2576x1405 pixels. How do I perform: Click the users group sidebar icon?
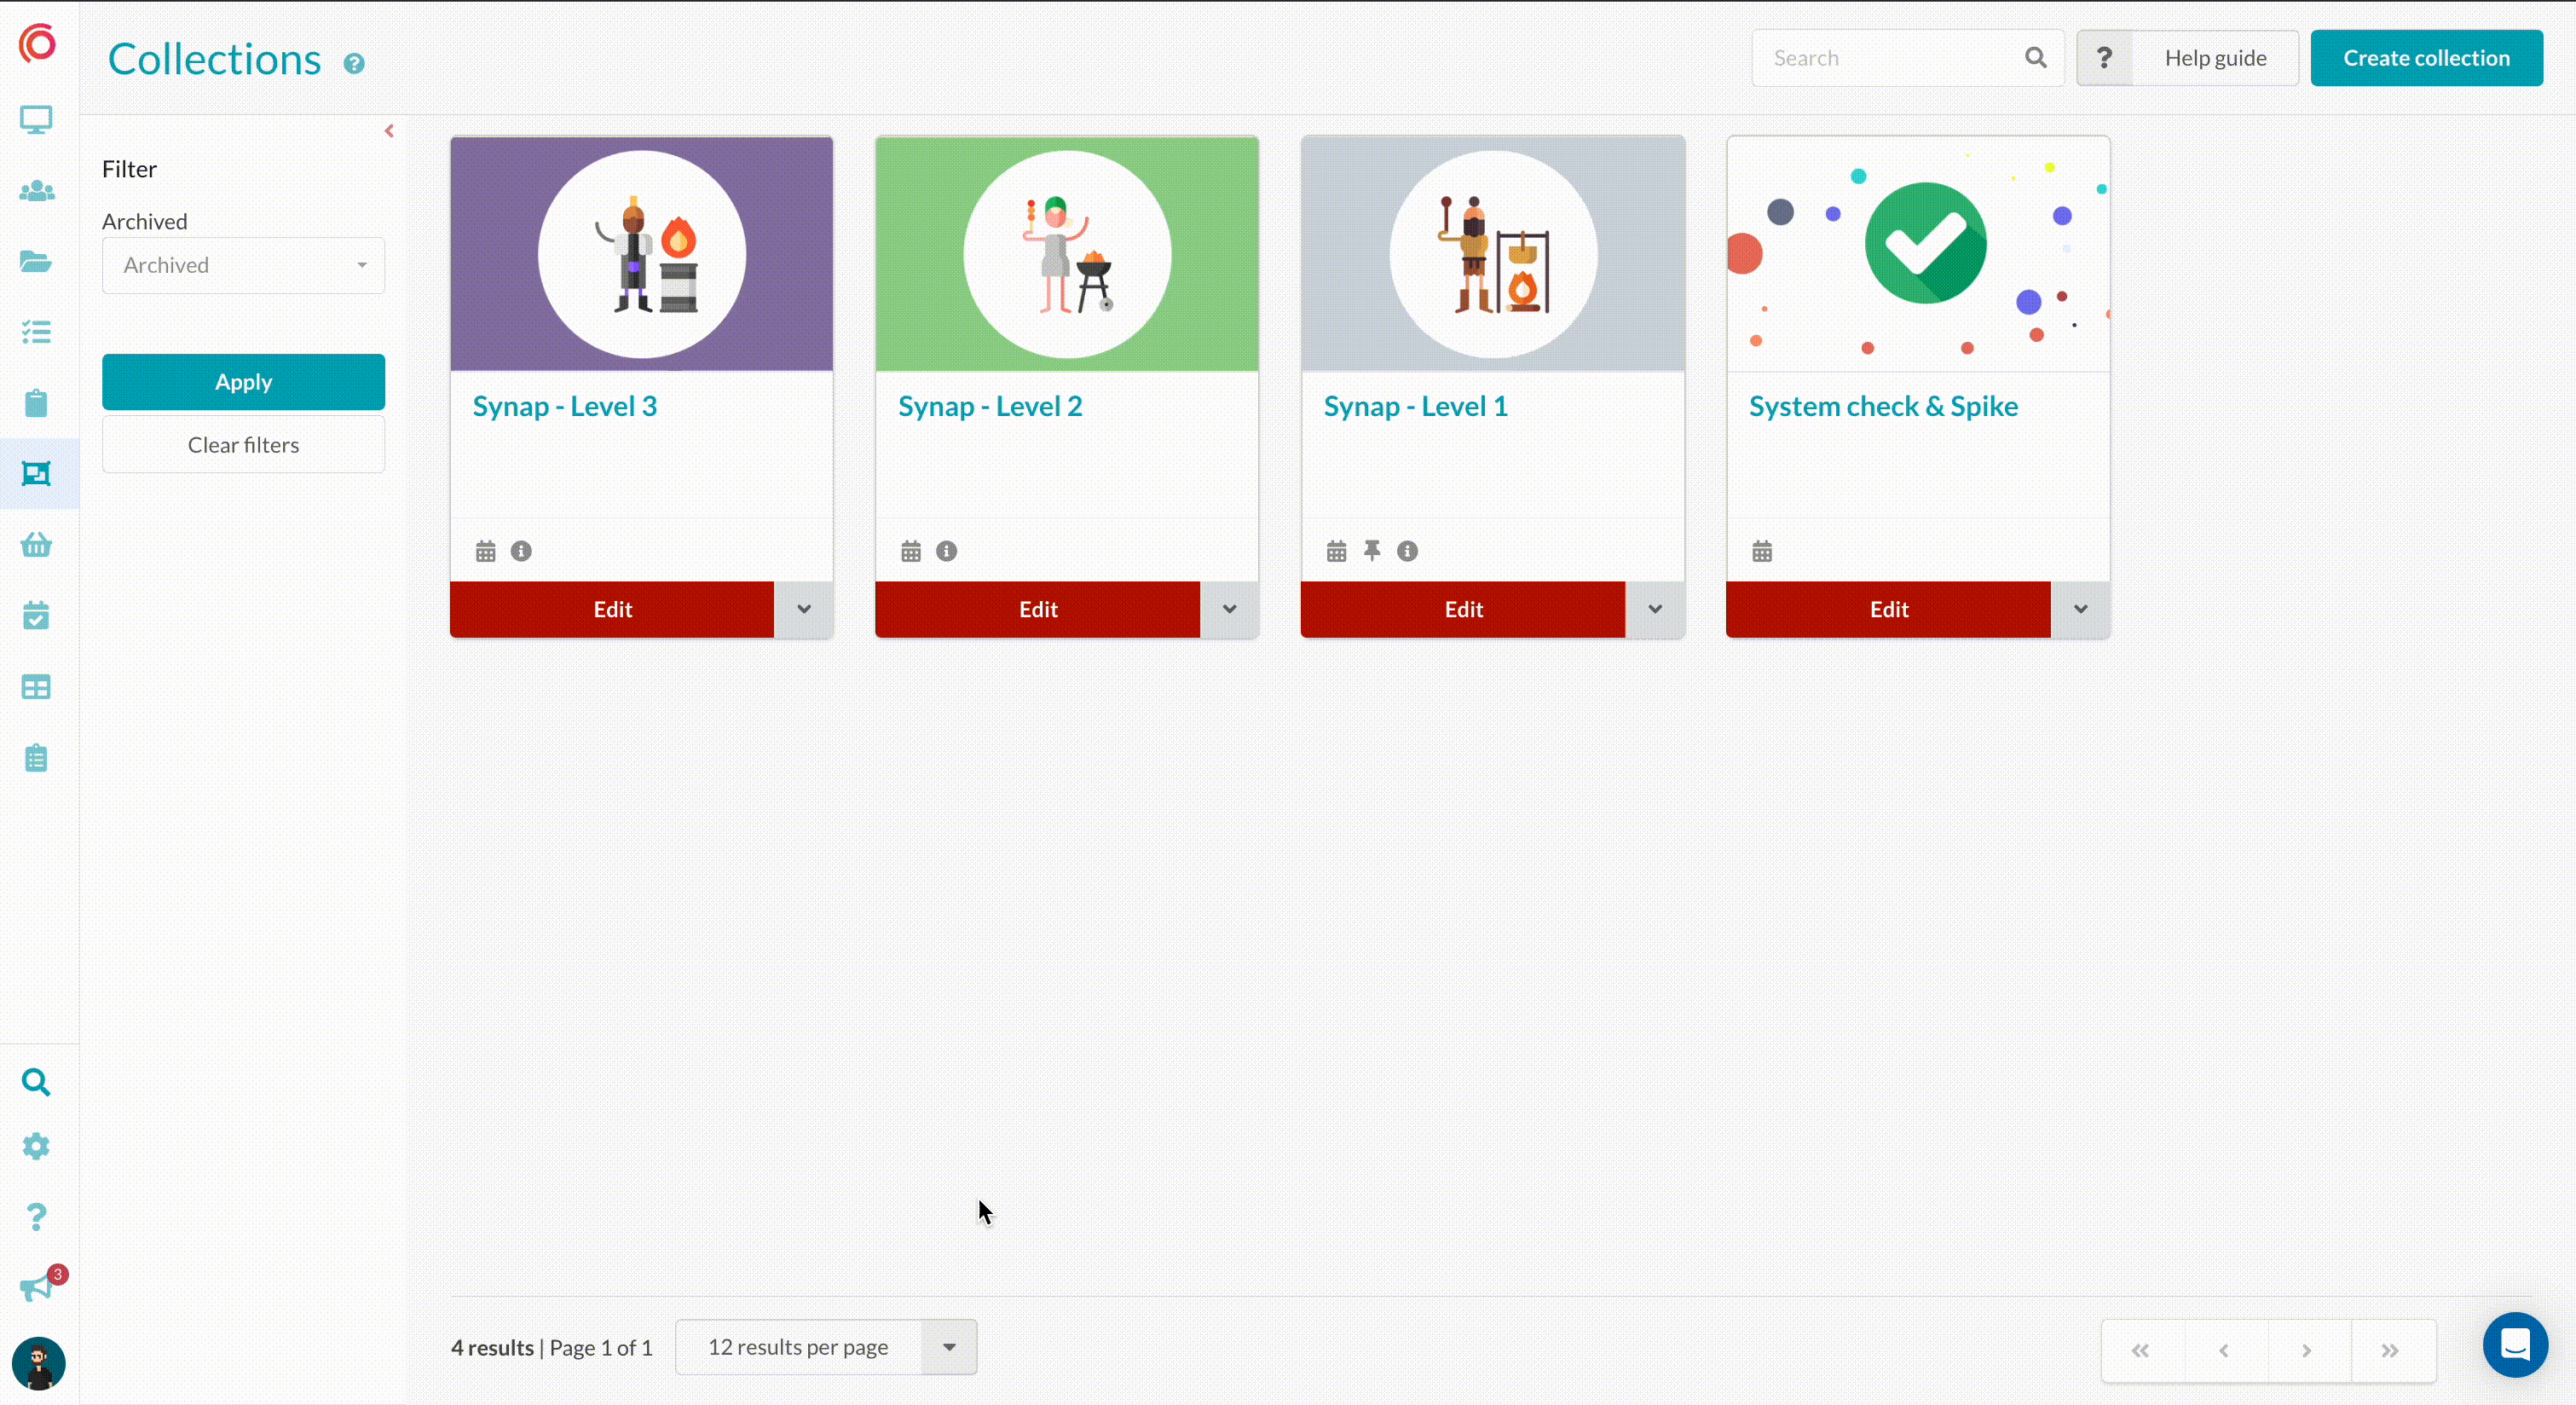pos(36,191)
